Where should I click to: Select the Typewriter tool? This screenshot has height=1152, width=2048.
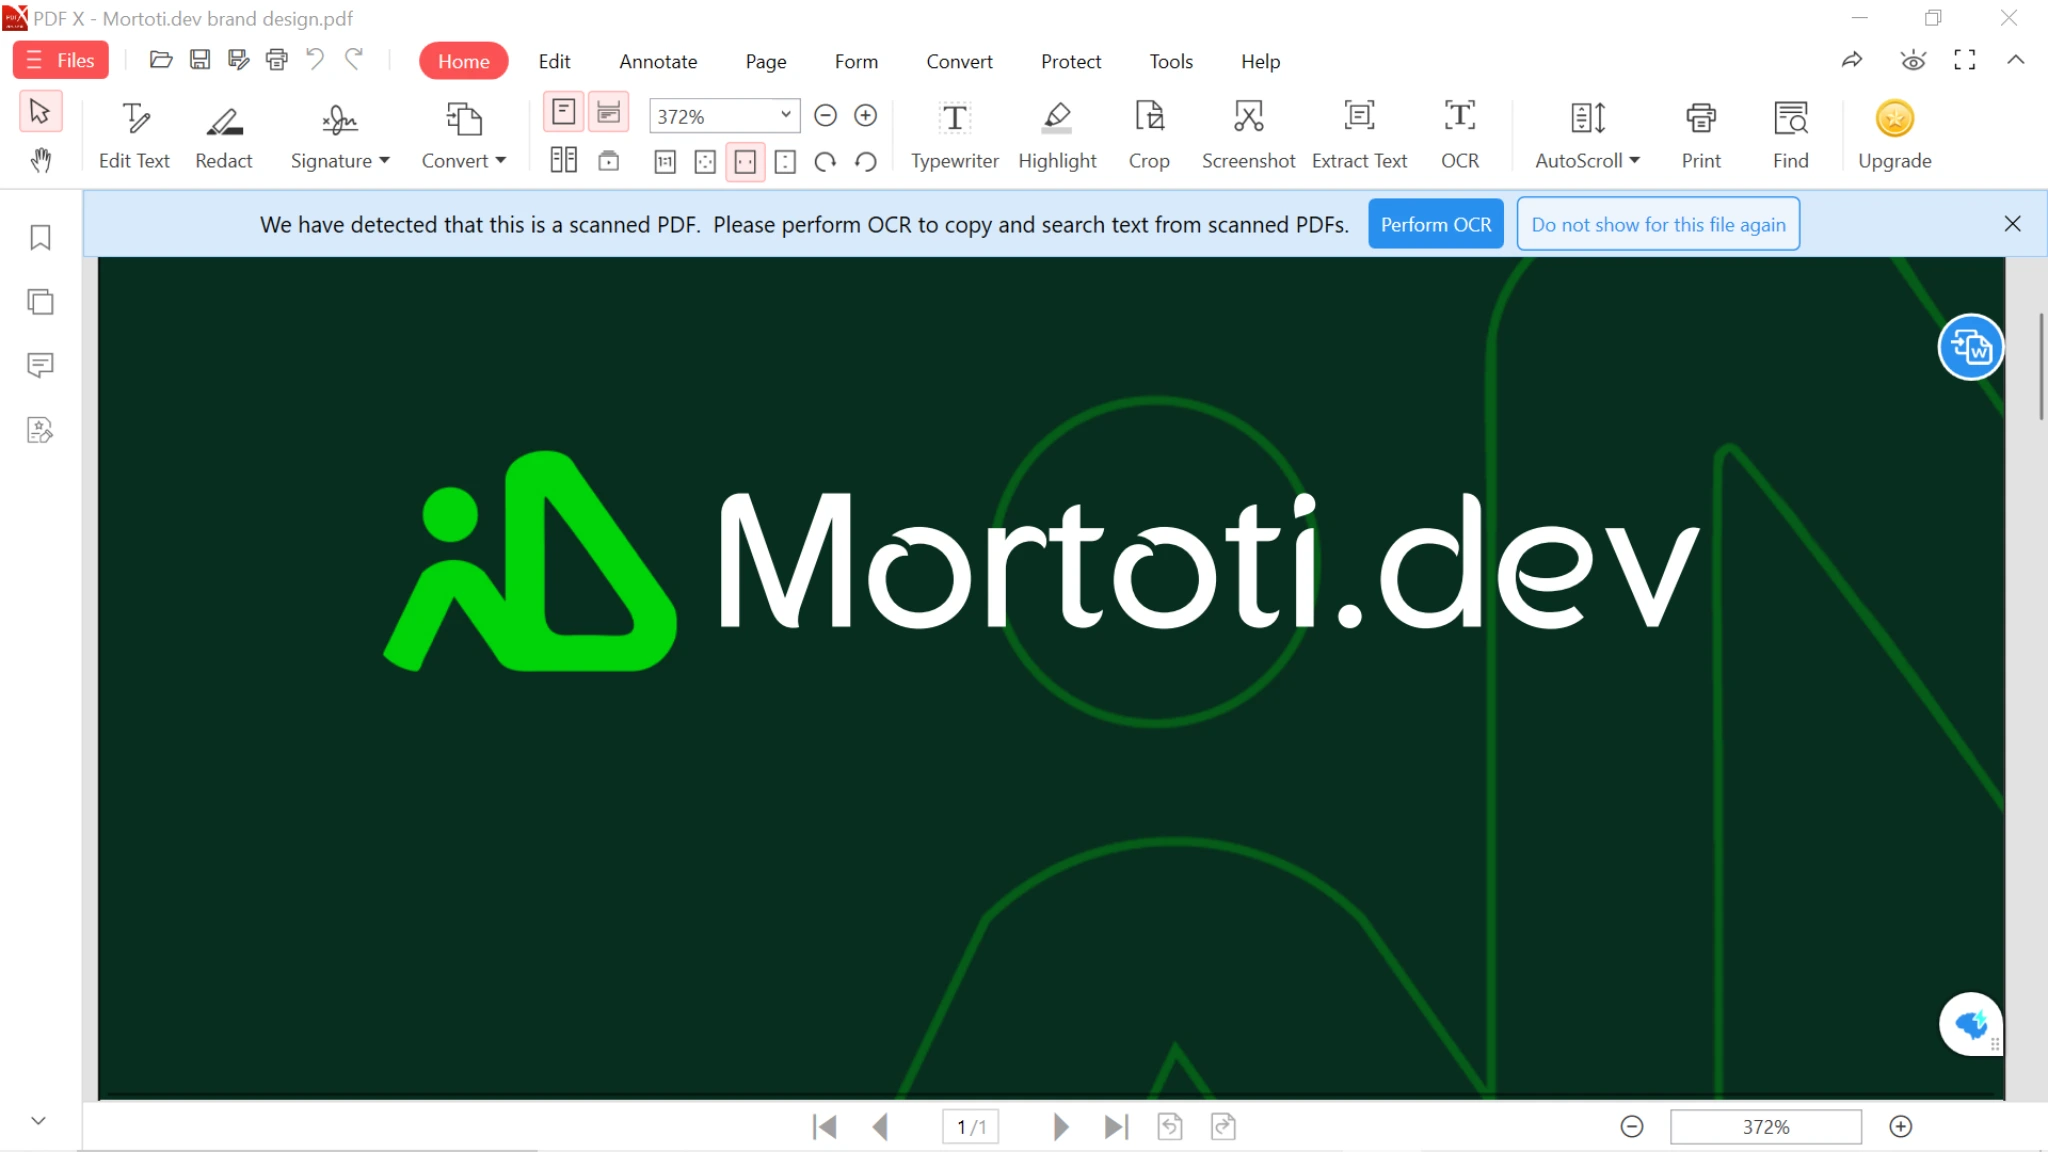coord(955,136)
